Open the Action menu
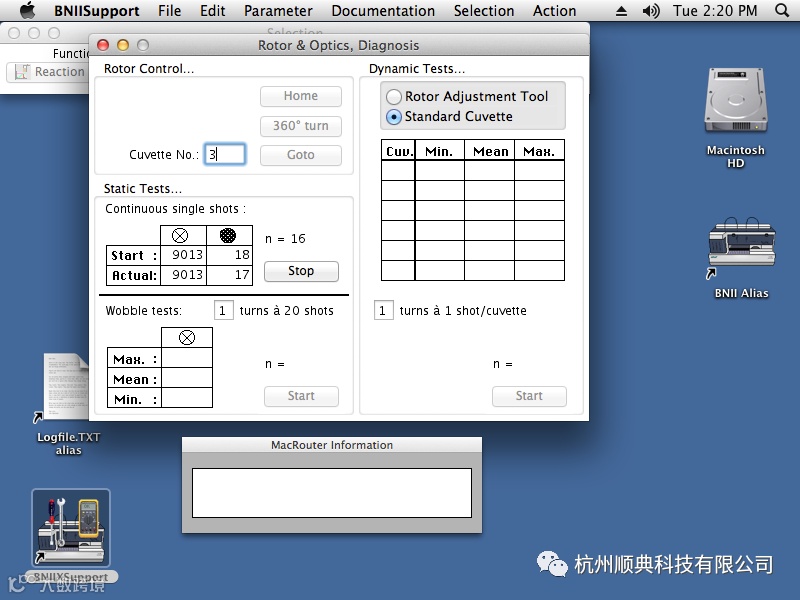The image size is (800, 600). pos(555,11)
